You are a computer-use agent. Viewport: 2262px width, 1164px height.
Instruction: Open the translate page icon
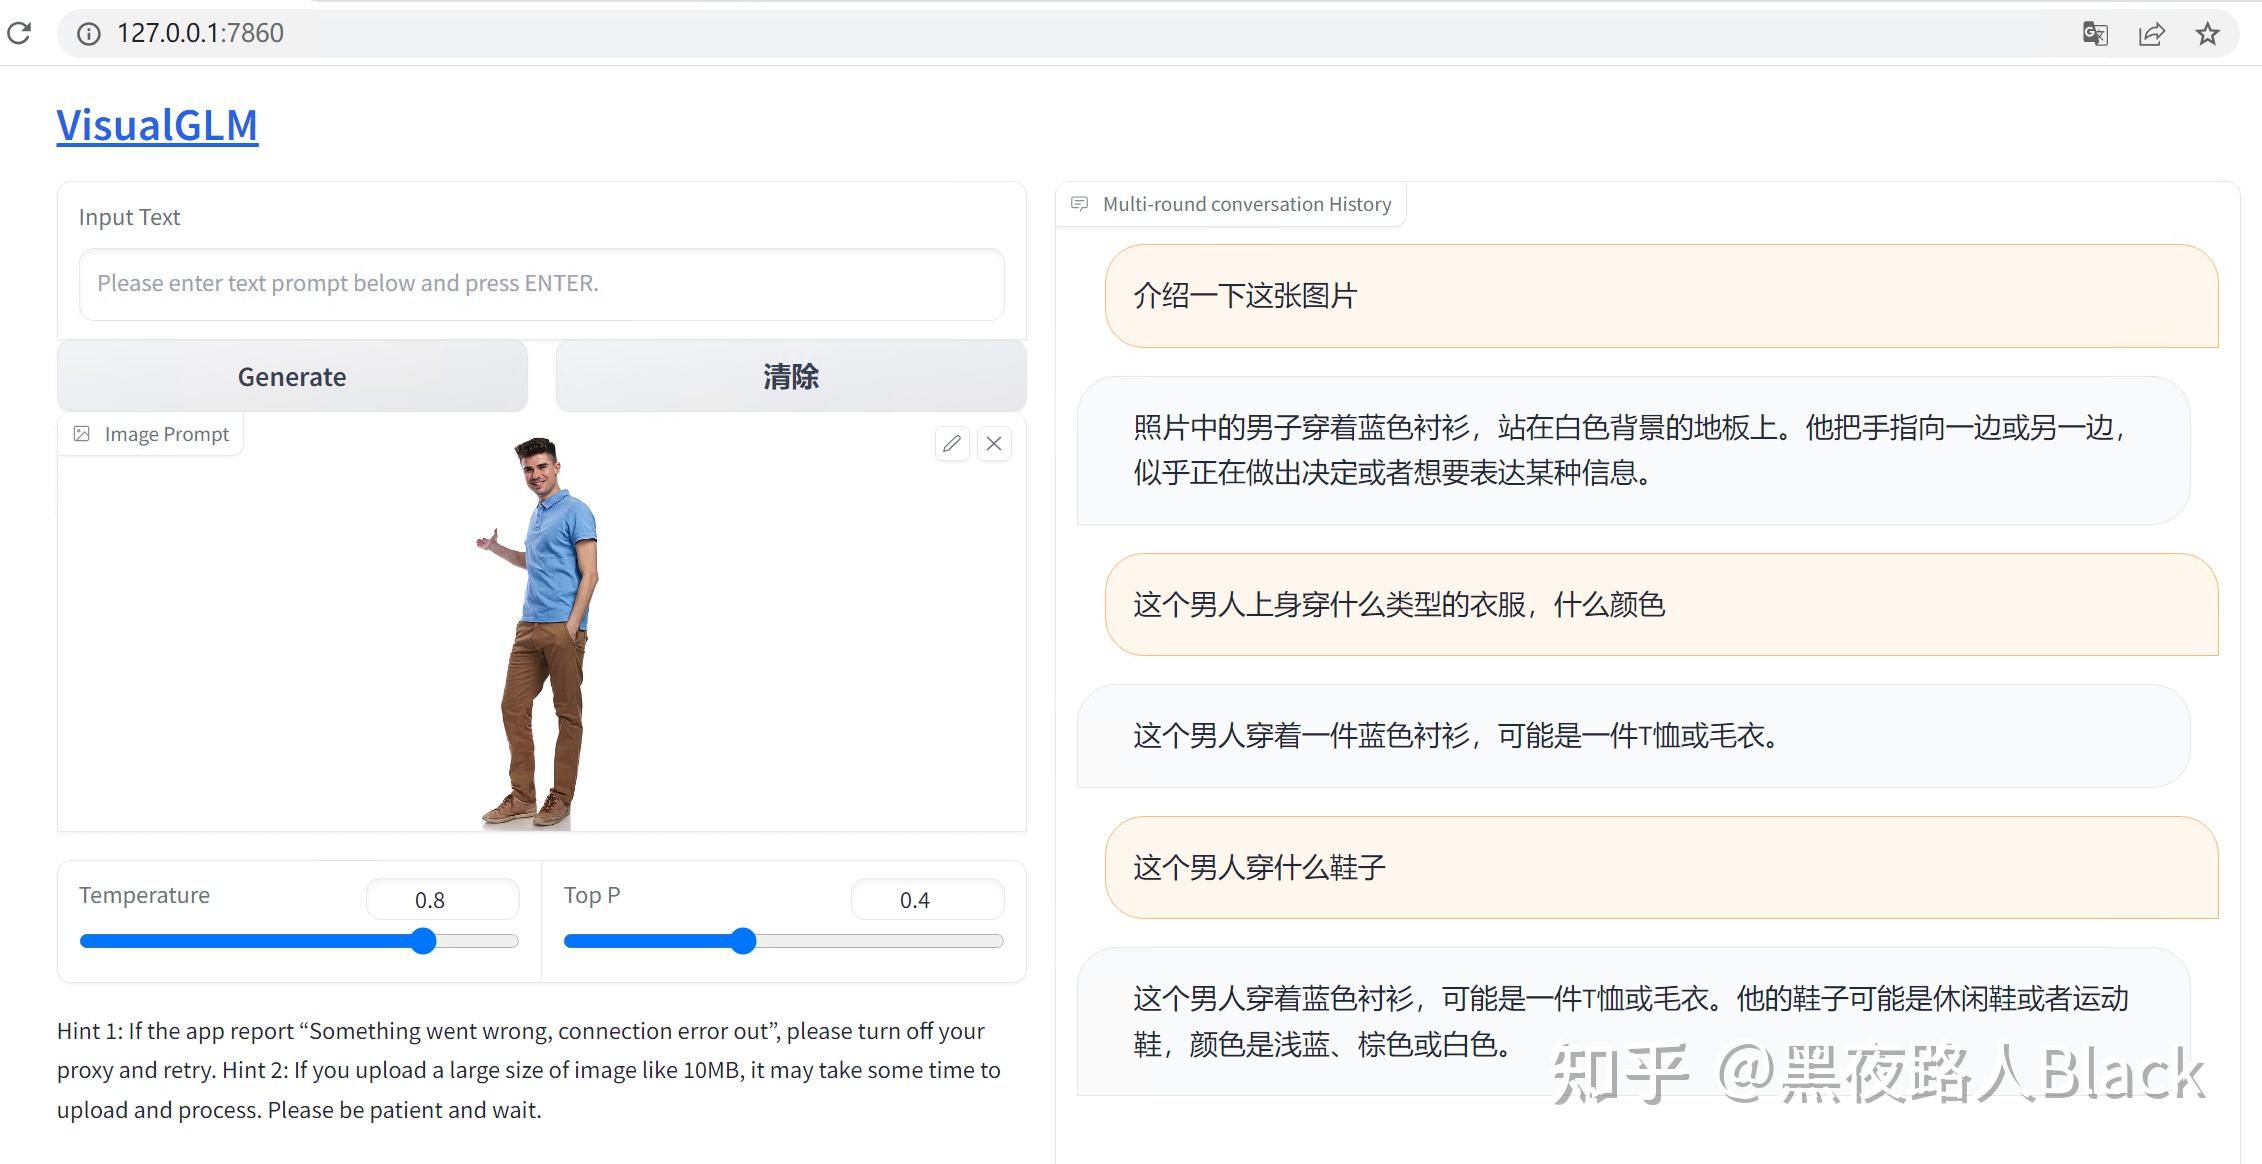click(2094, 34)
